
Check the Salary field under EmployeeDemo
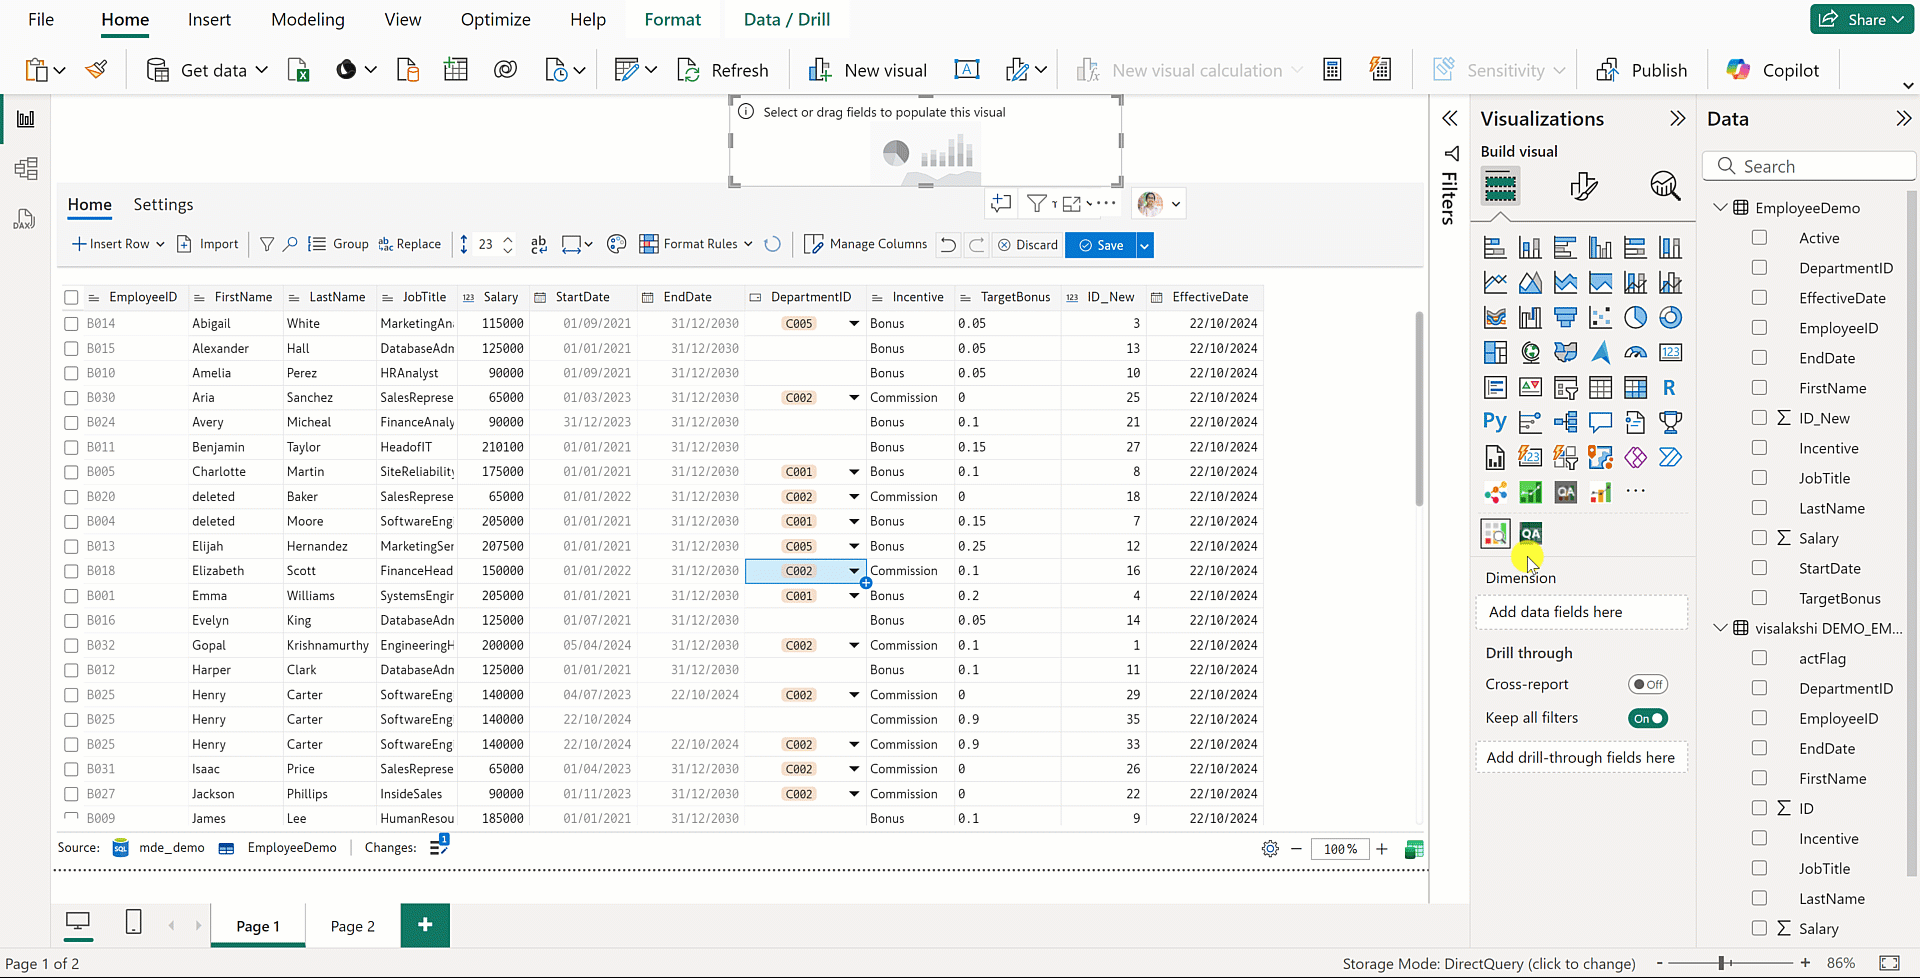click(1759, 538)
